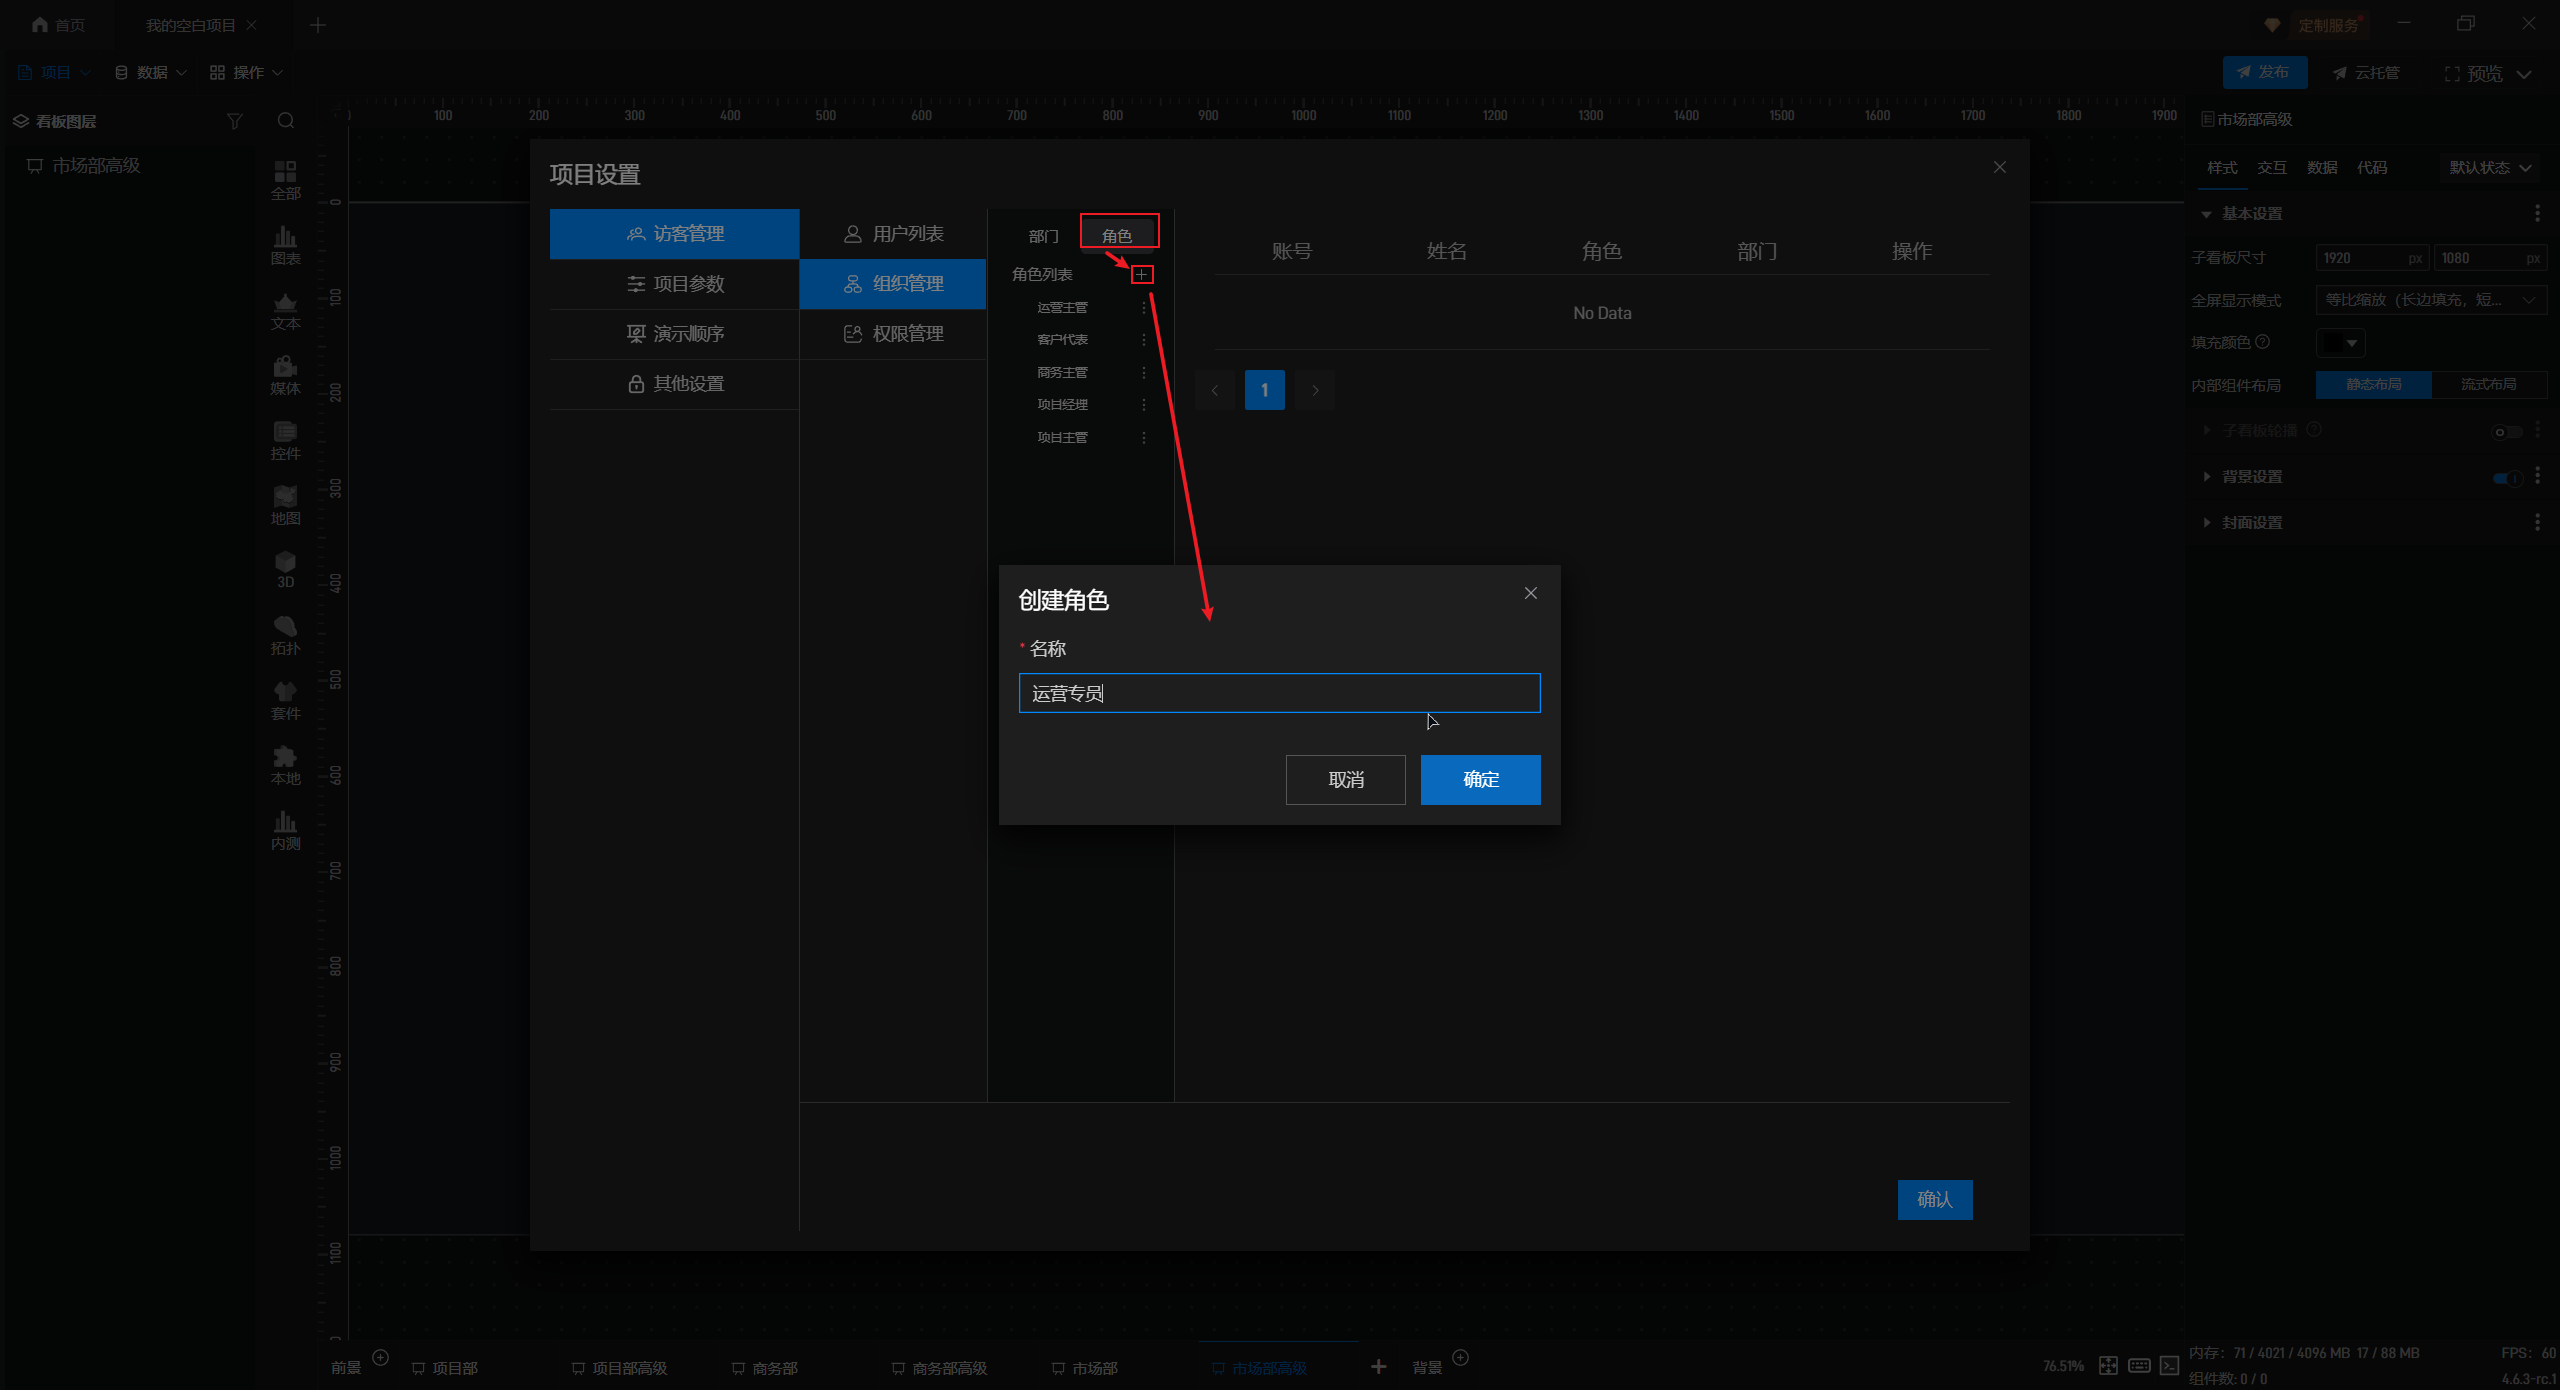Open the 地图 map components category
This screenshot has height=1390, width=2560.
click(x=285, y=504)
